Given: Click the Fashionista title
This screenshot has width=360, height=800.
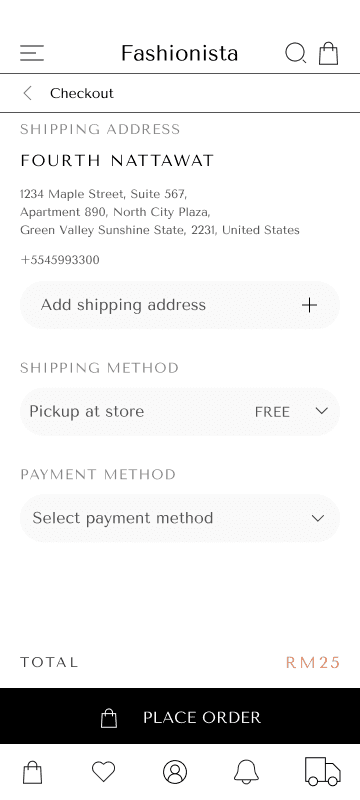Looking at the screenshot, I should 179,53.
